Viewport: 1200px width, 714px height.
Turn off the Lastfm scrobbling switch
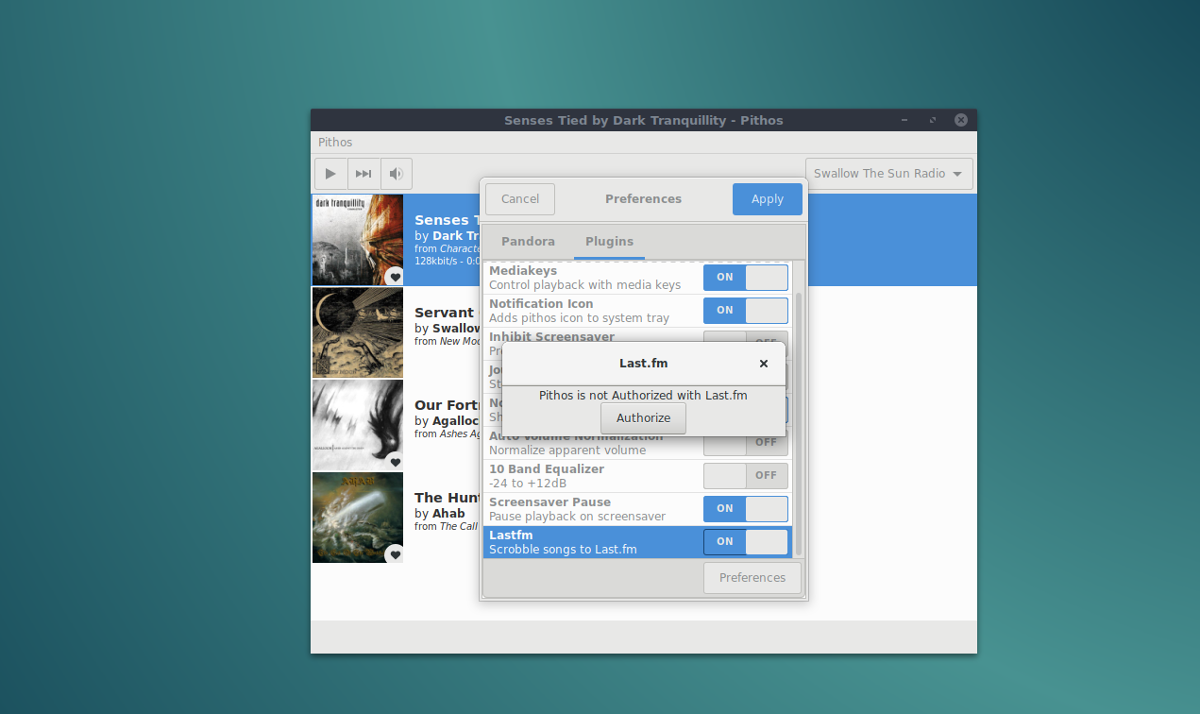(x=746, y=541)
